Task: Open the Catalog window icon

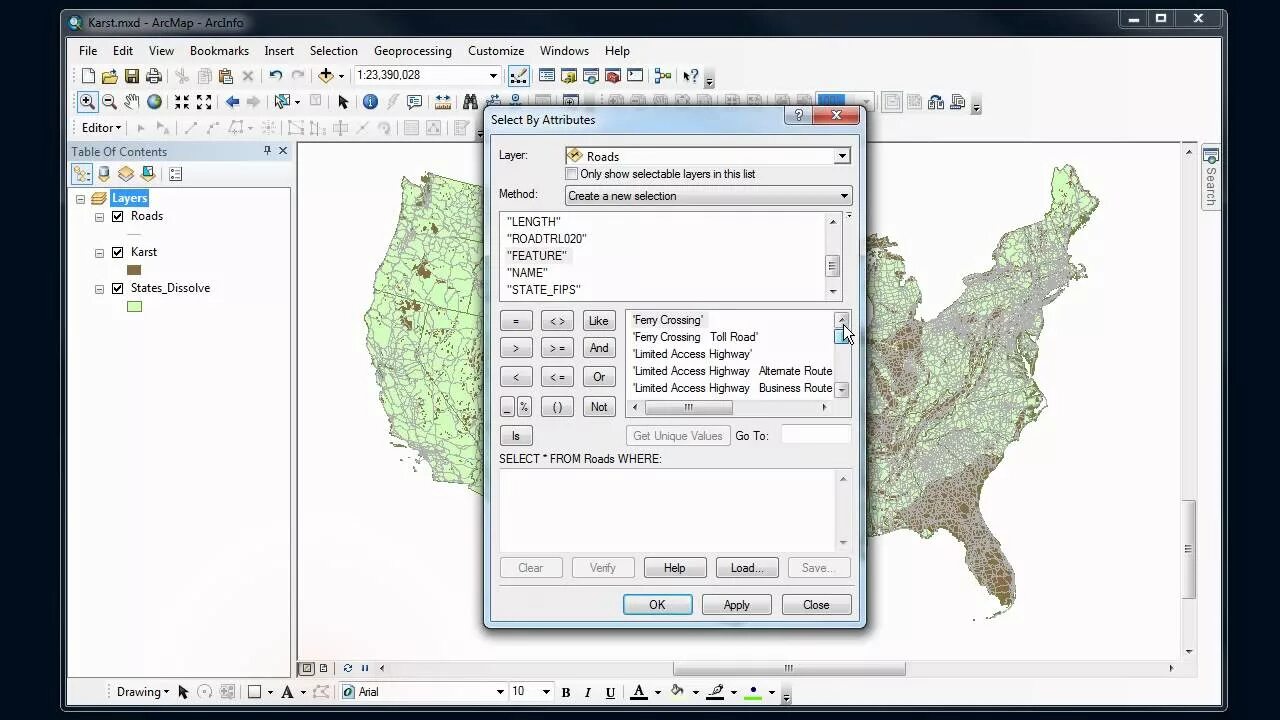Action: [569, 76]
